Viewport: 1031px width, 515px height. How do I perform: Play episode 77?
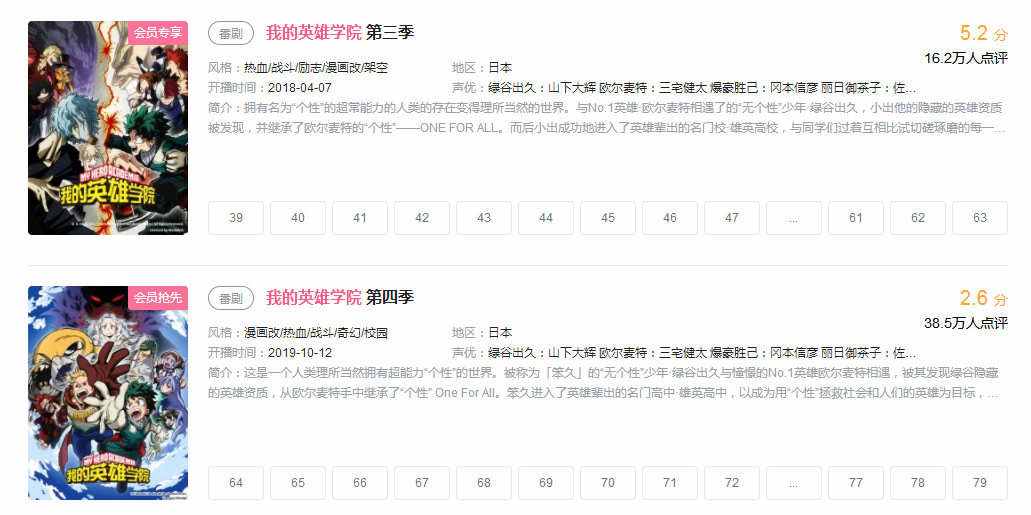(855, 483)
